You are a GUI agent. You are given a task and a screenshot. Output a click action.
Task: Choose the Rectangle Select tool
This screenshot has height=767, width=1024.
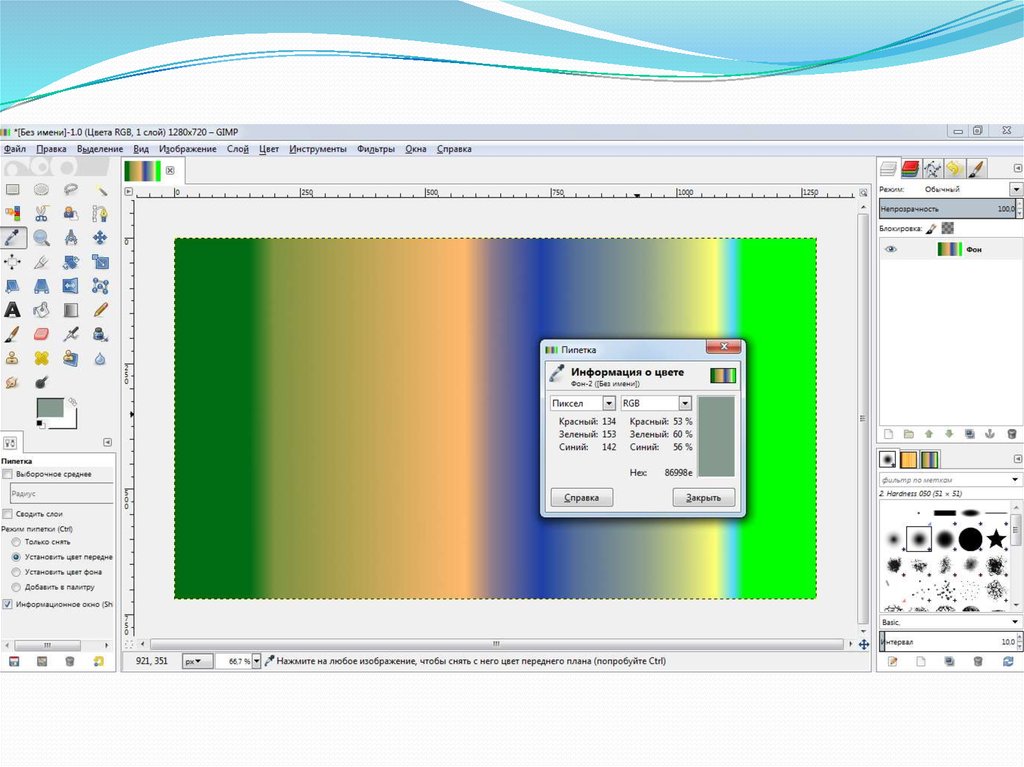coord(13,190)
